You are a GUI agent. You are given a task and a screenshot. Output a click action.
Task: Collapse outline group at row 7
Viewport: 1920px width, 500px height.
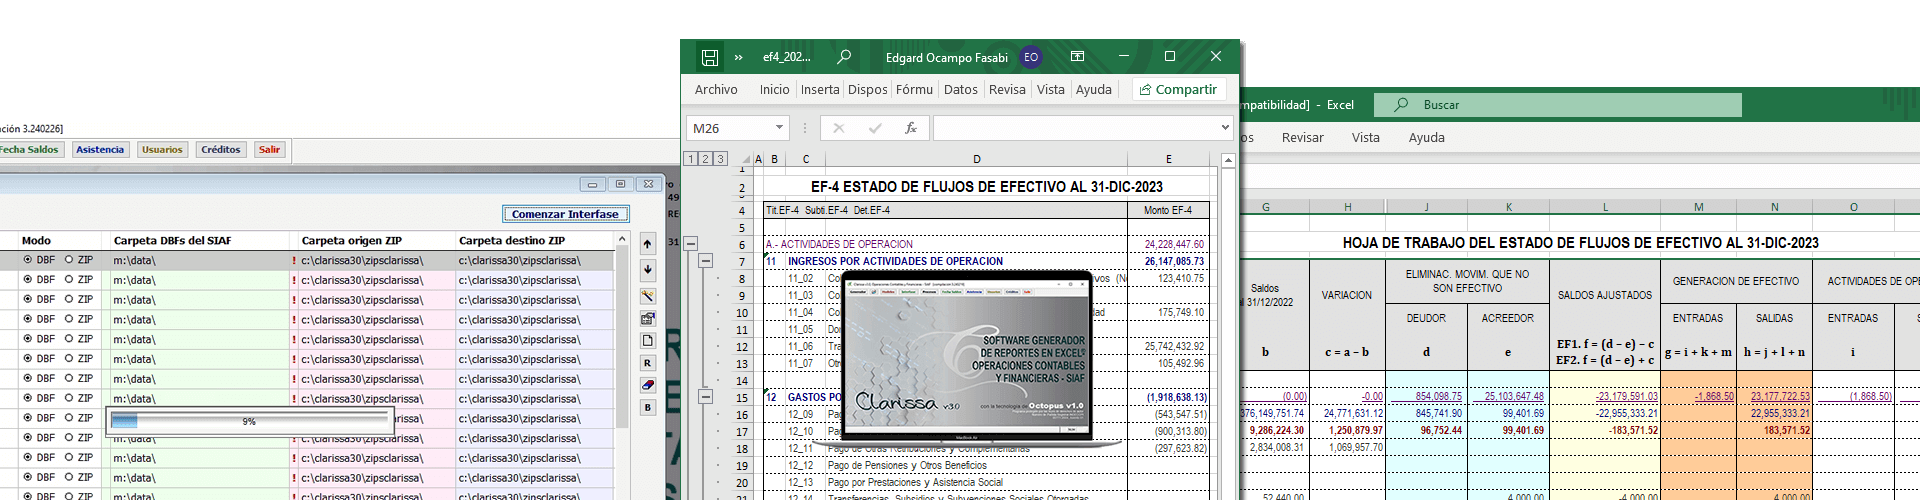706,261
